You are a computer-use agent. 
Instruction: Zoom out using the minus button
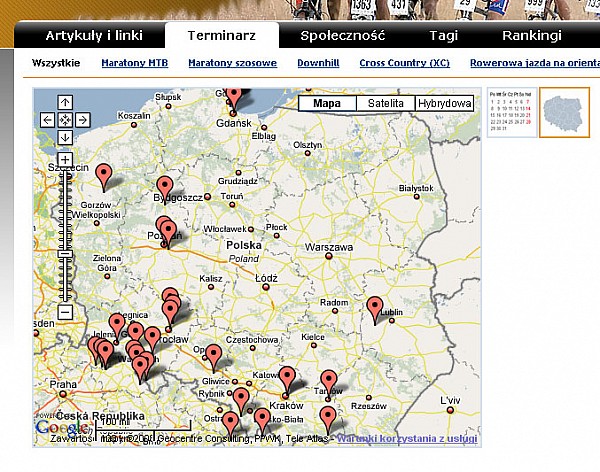tap(65, 313)
